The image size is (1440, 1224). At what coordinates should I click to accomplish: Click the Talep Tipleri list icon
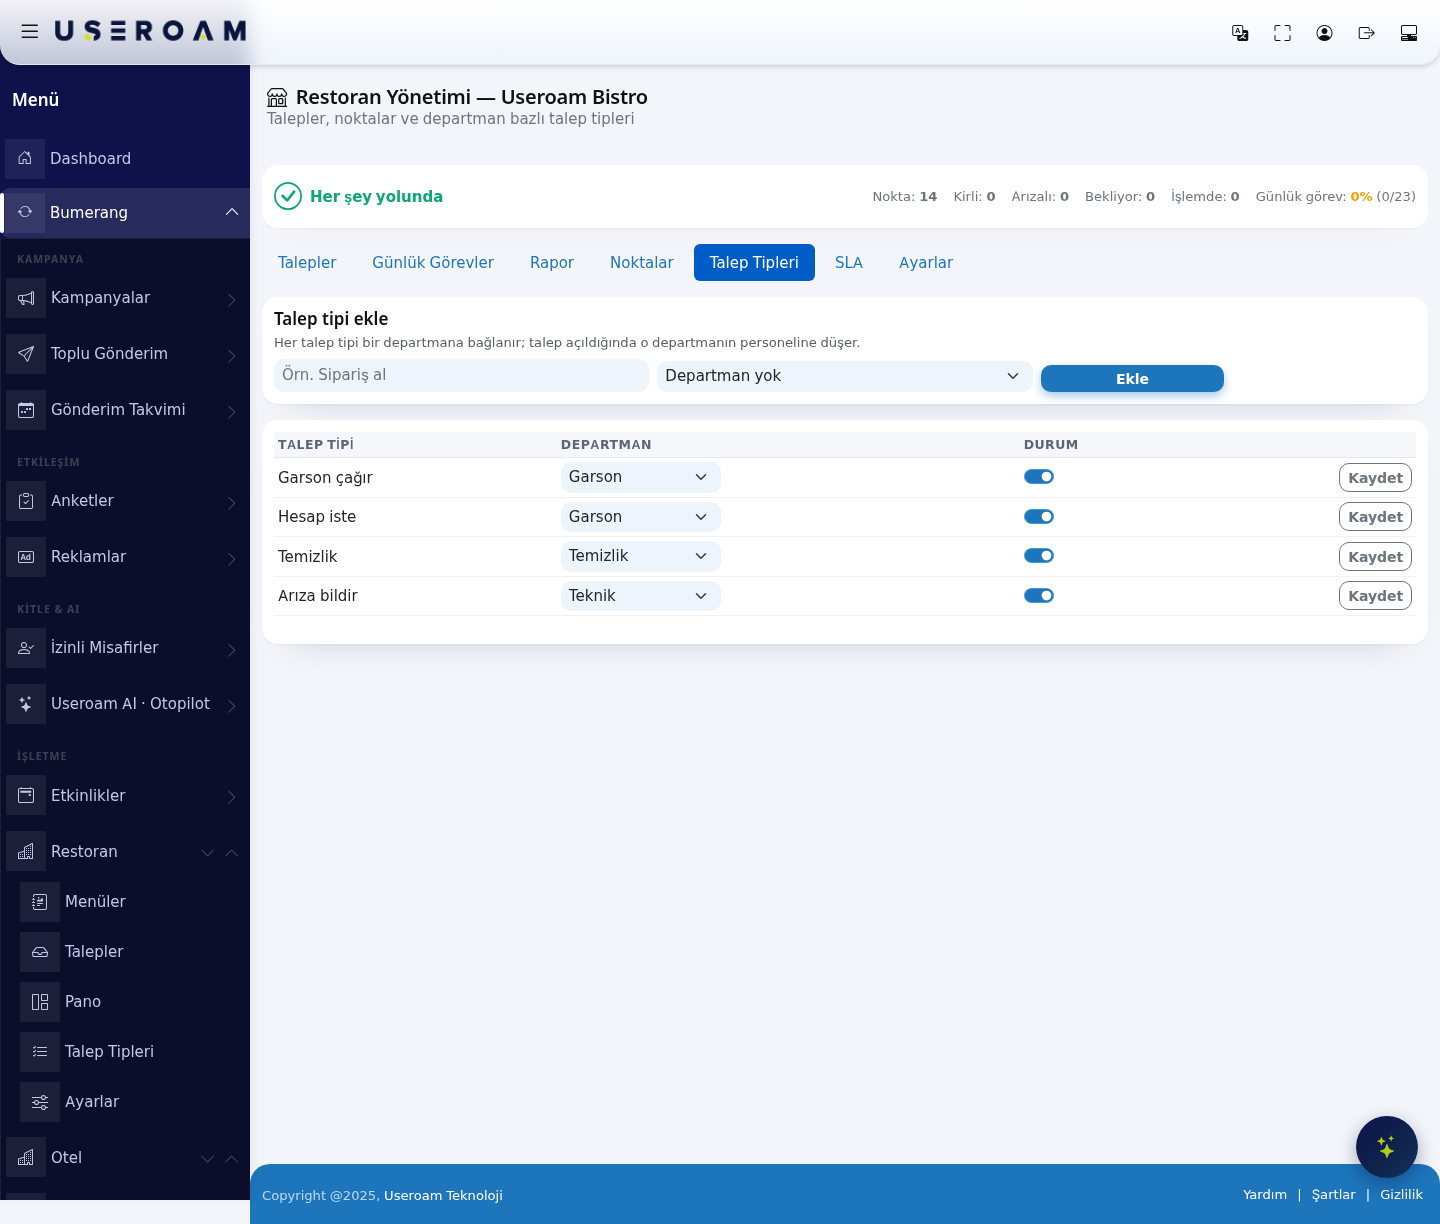pos(40,1052)
